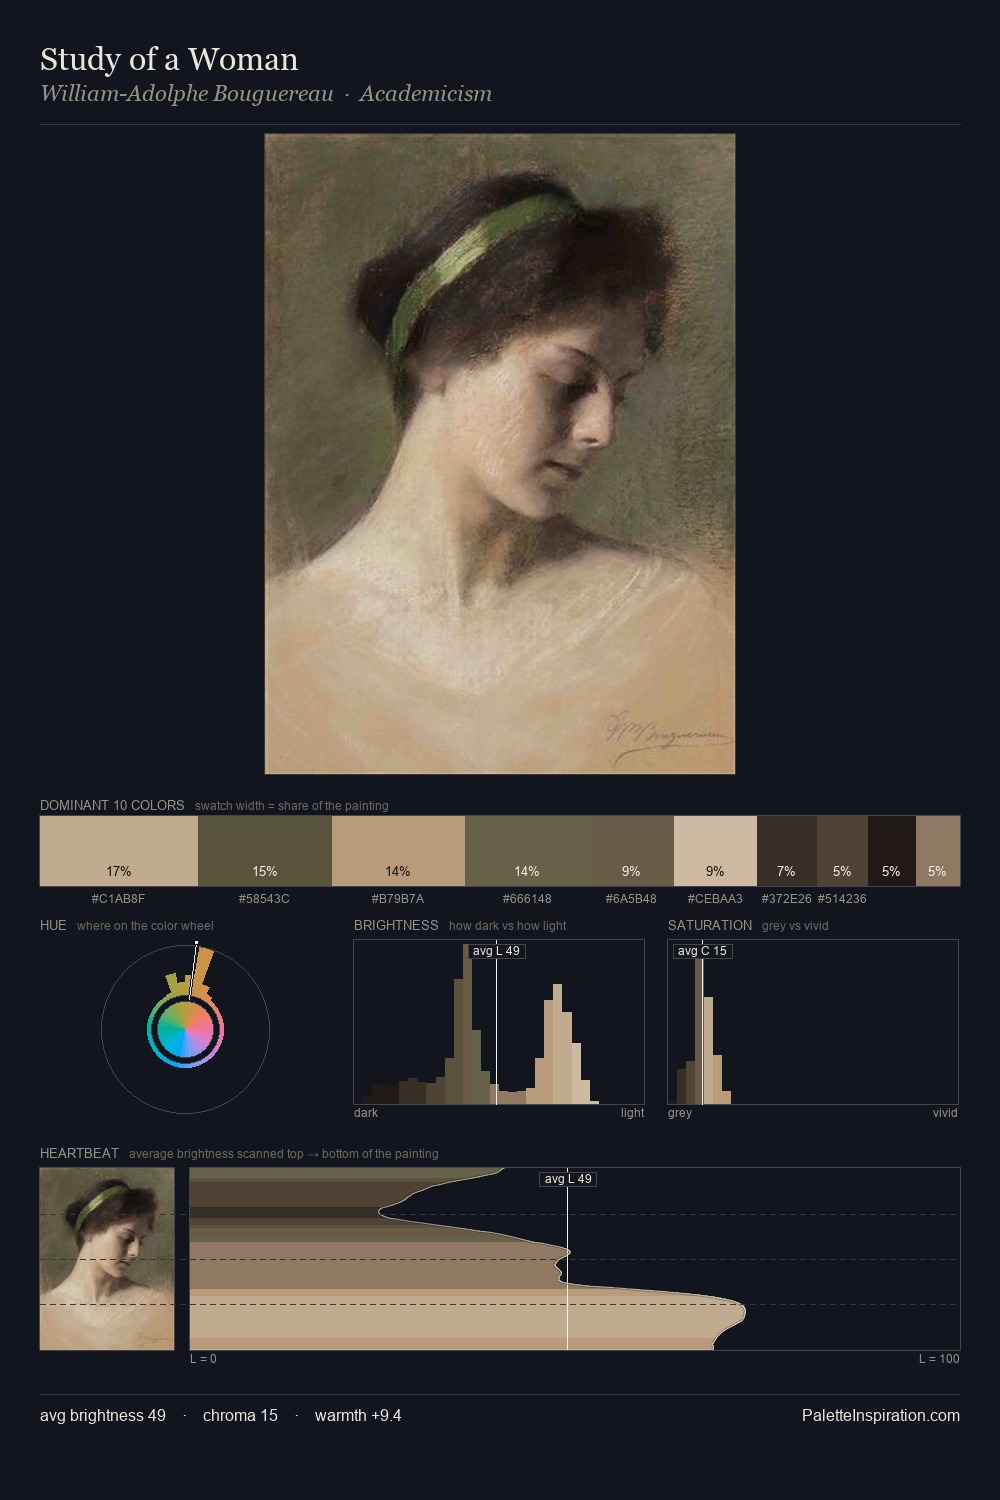Viewport: 1000px width, 1500px height.
Task: Click the HUE section heading
Action: pos(53,925)
